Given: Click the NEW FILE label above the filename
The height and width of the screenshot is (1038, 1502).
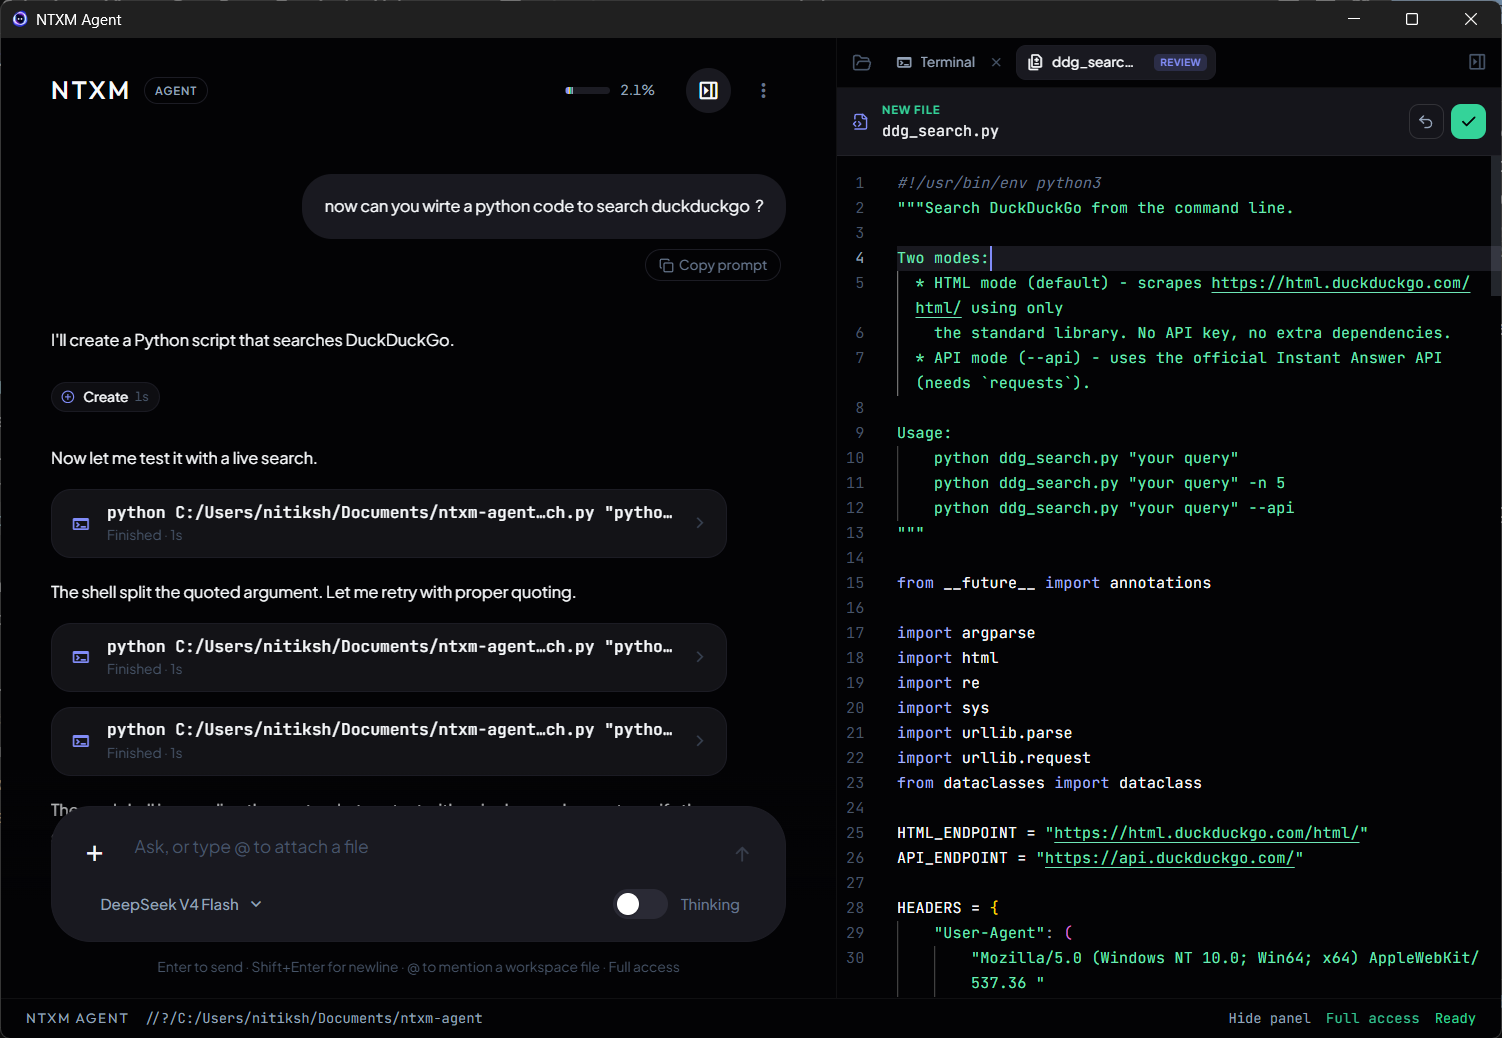Looking at the screenshot, I should click(x=911, y=110).
